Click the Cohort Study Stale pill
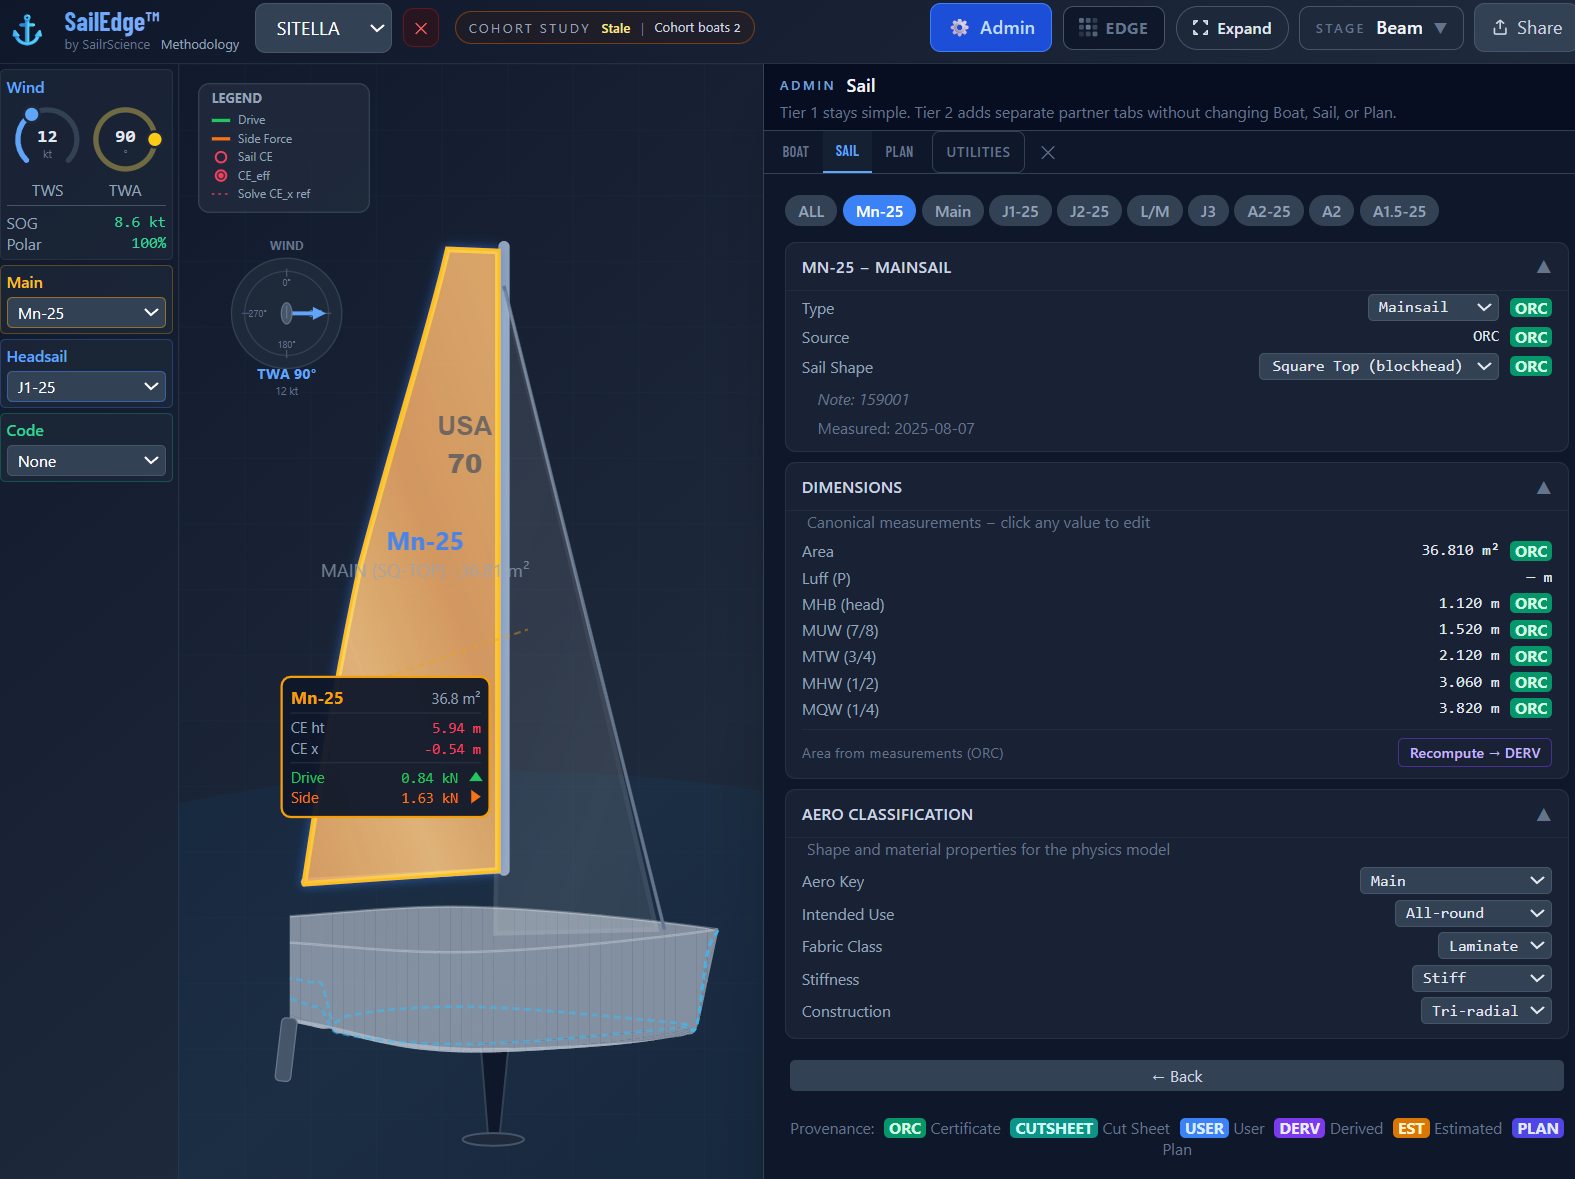This screenshot has width=1575, height=1179. point(604,28)
